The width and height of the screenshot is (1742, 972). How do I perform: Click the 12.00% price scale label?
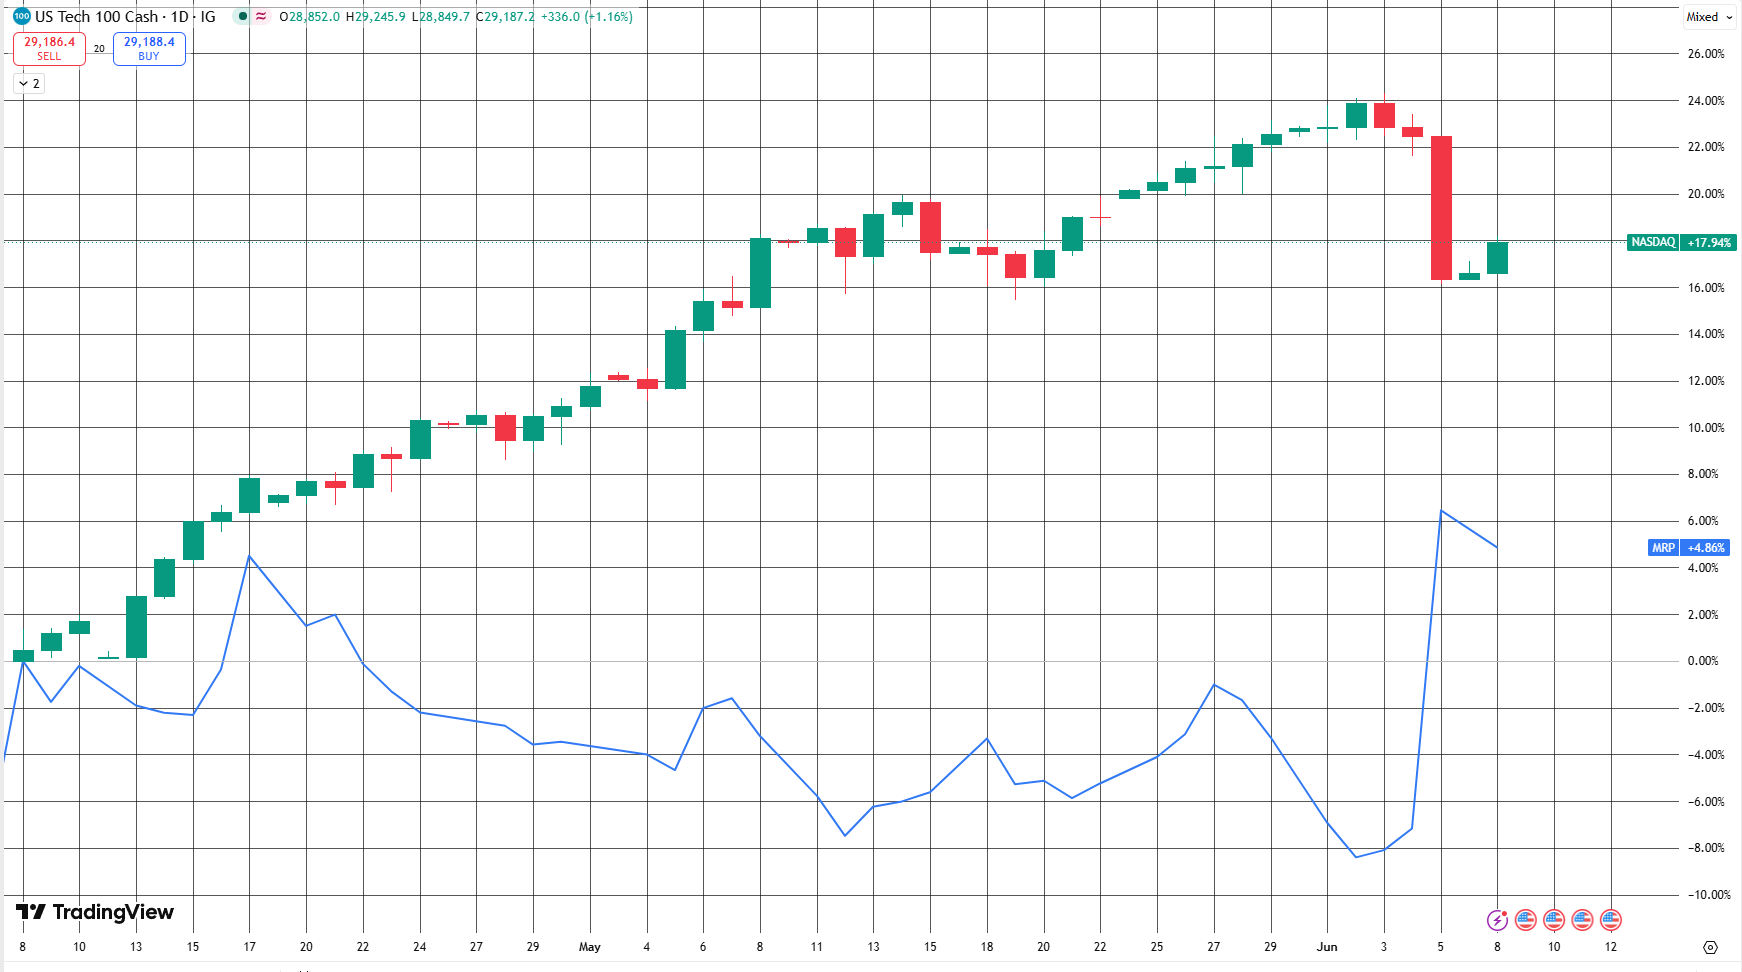1706,381
